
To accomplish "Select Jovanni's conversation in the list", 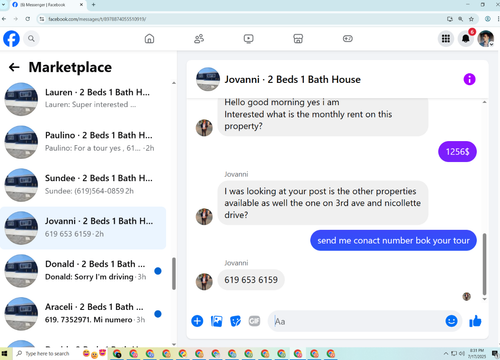I will 83,228.
